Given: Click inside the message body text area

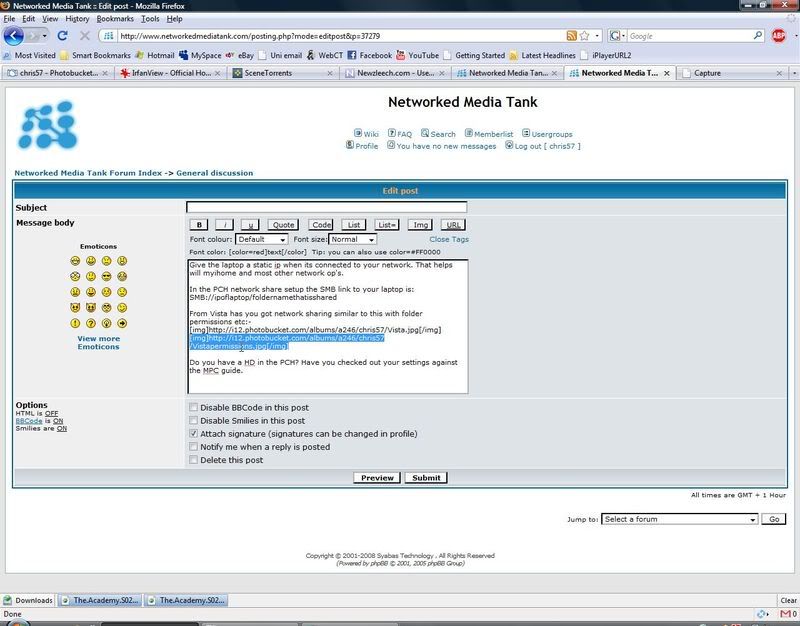Looking at the screenshot, I should coord(328,327).
